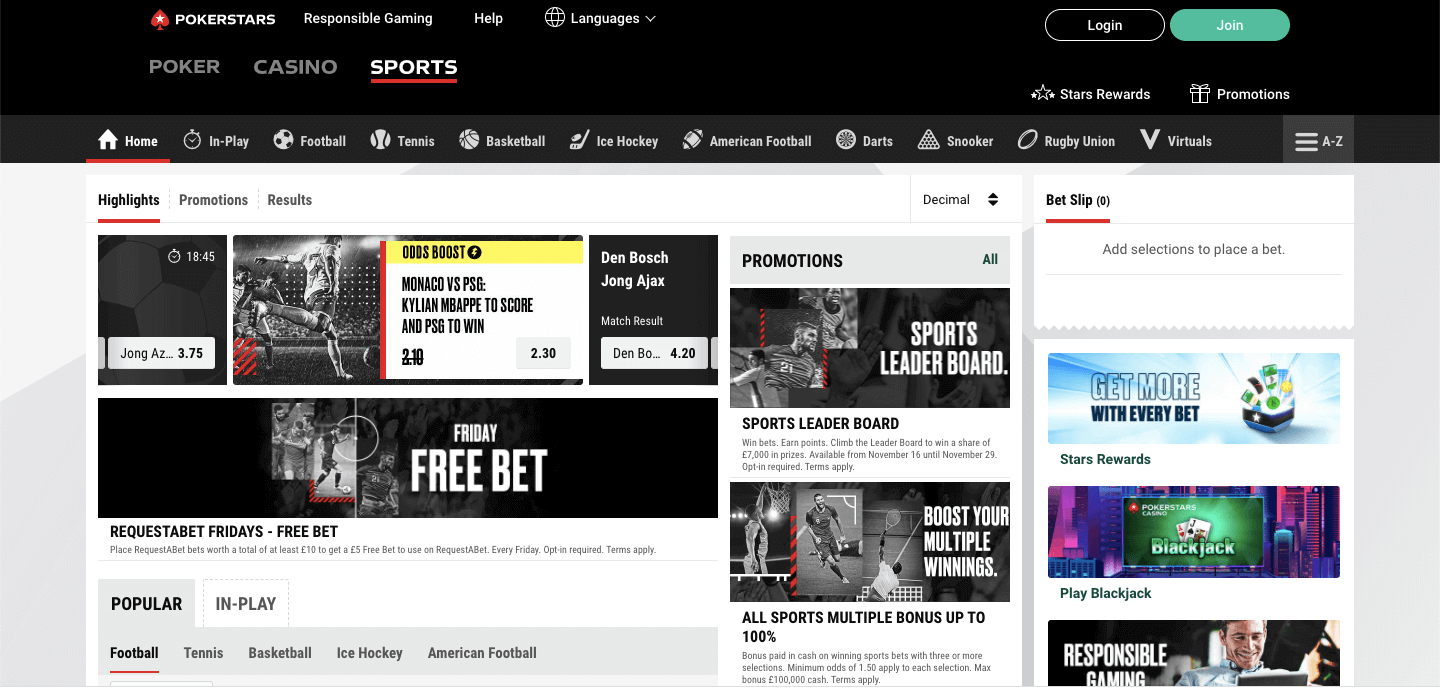The image size is (1440, 688).
Task: Click the Basketball icon in sports bar
Action: (x=469, y=140)
